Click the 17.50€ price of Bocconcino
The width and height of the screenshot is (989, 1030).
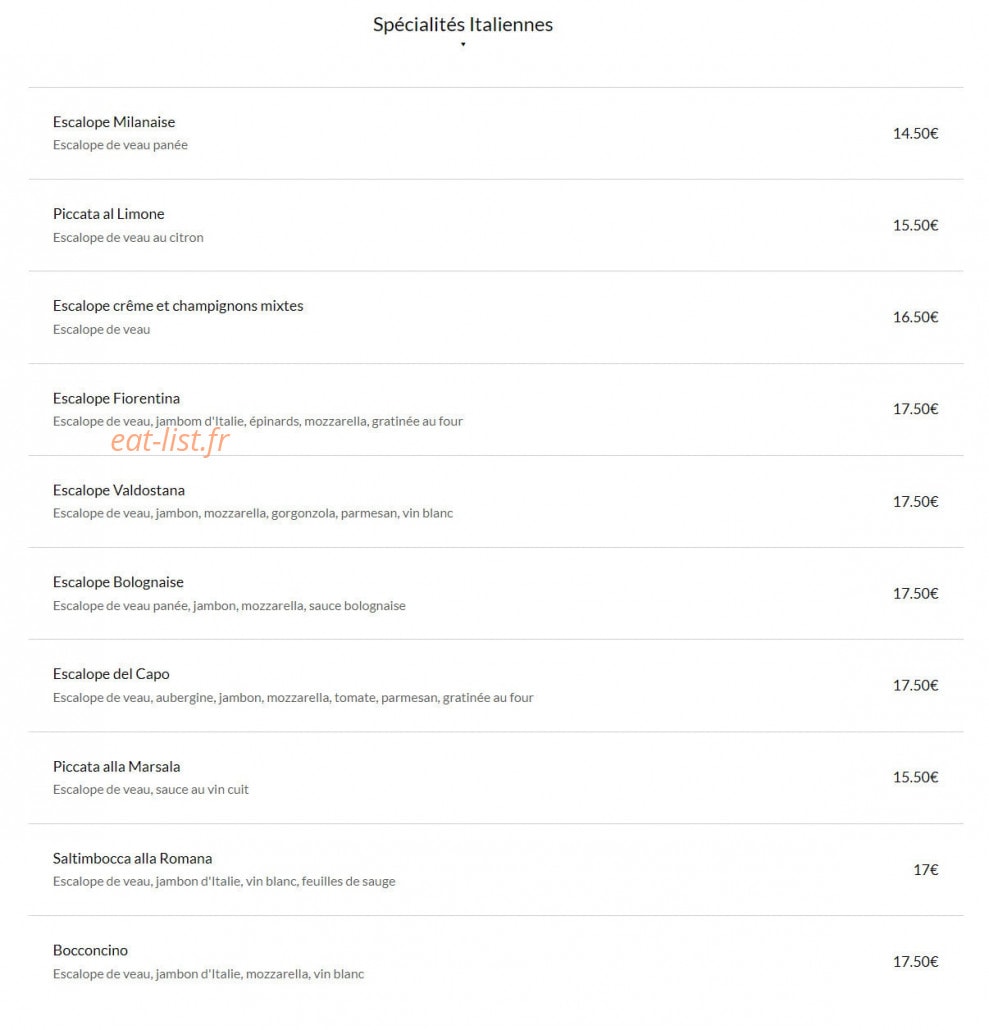pyautogui.click(x=915, y=962)
